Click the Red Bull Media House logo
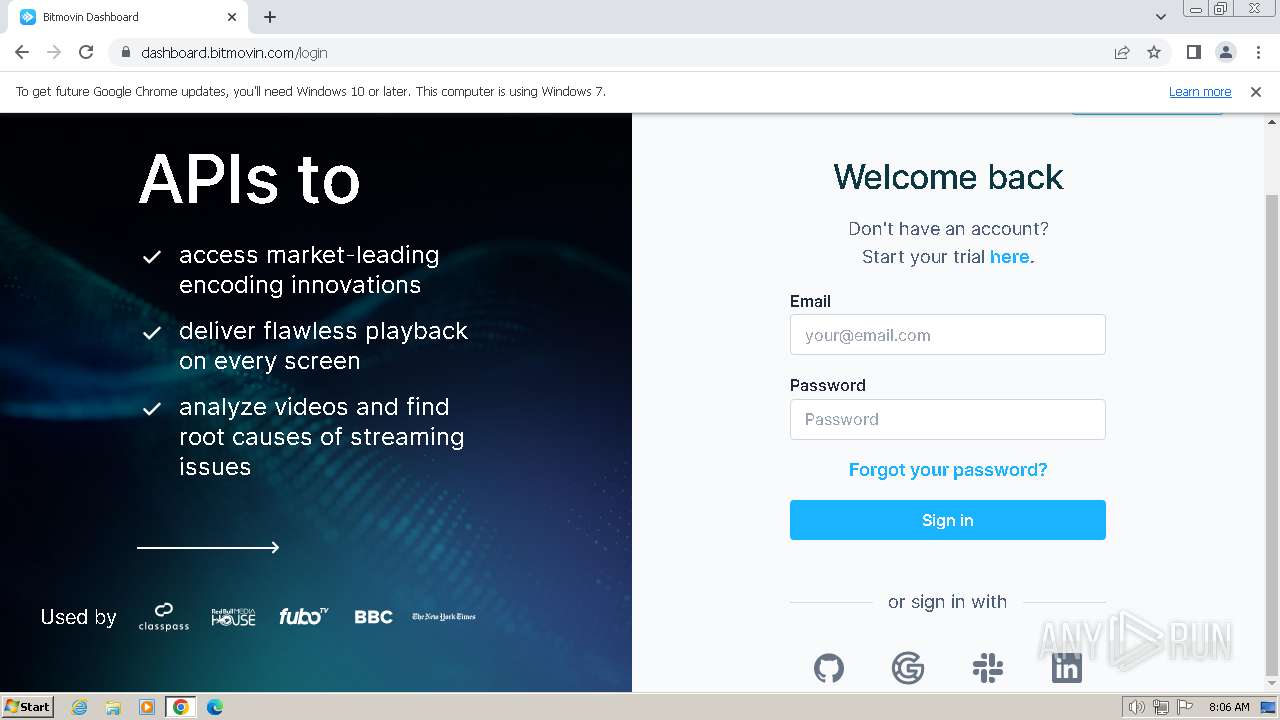The image size is (1280, 720). (233, 617)
